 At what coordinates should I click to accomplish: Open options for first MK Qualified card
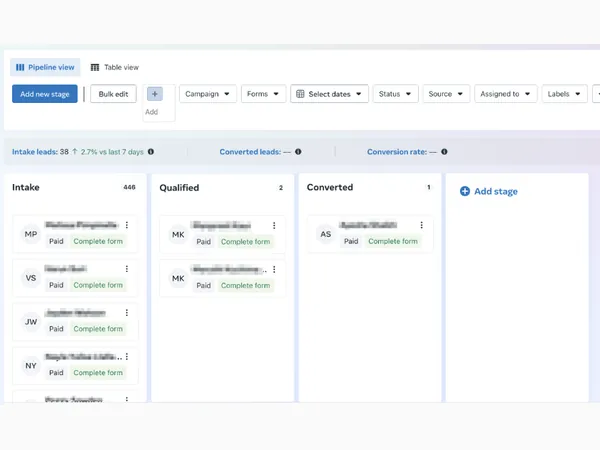coord(274,225)
